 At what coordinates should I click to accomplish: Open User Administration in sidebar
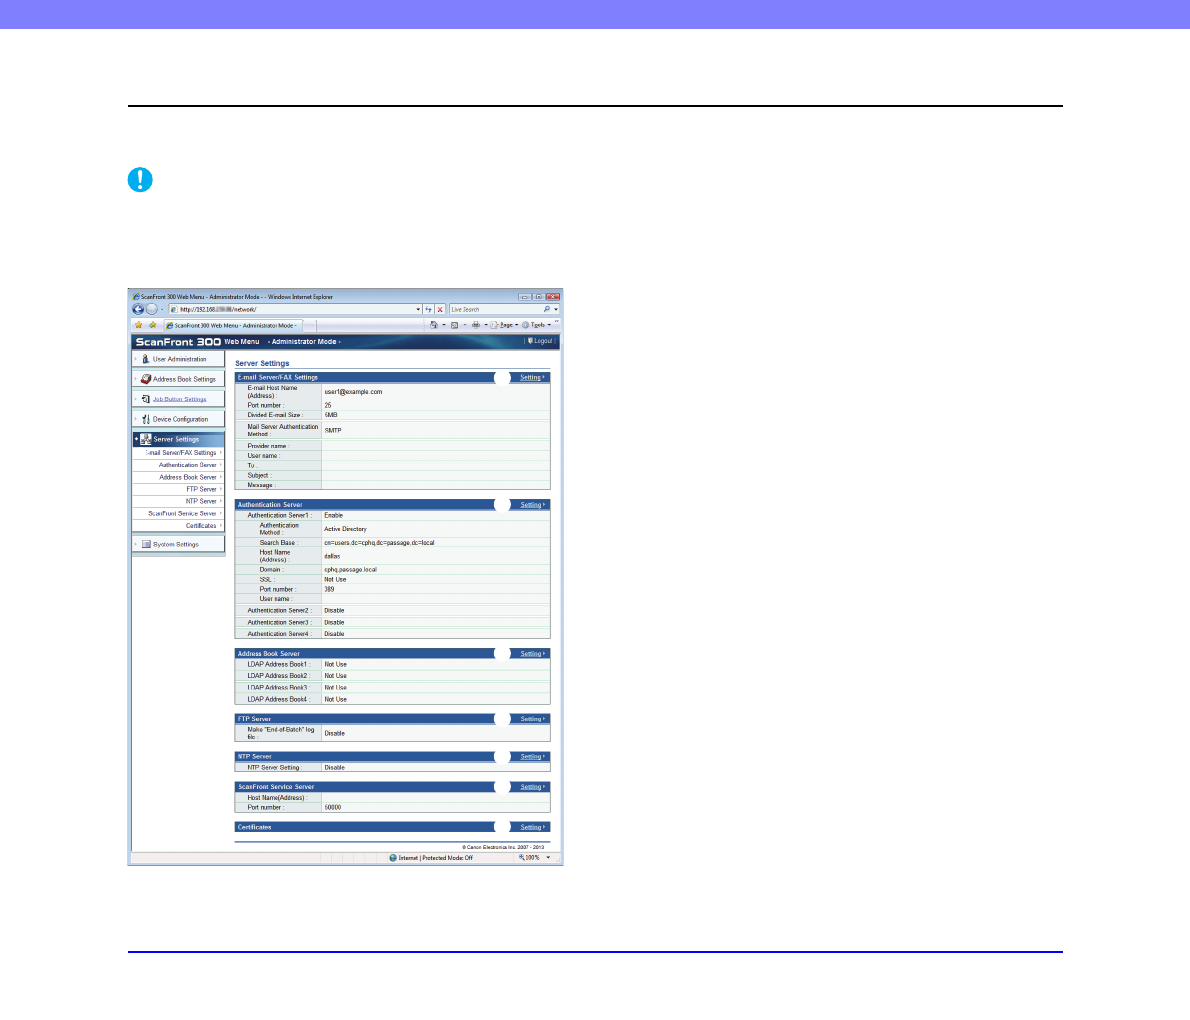click(179, 359)
